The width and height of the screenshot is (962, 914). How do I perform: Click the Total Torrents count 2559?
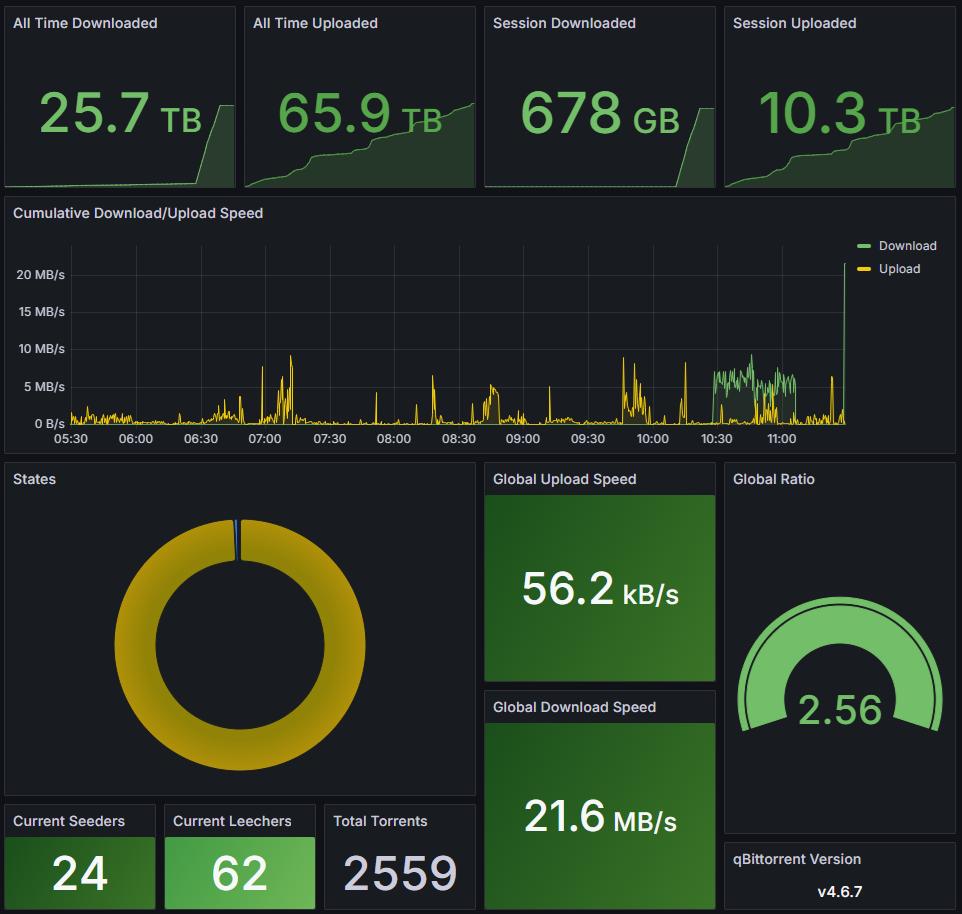coord(400,873)
